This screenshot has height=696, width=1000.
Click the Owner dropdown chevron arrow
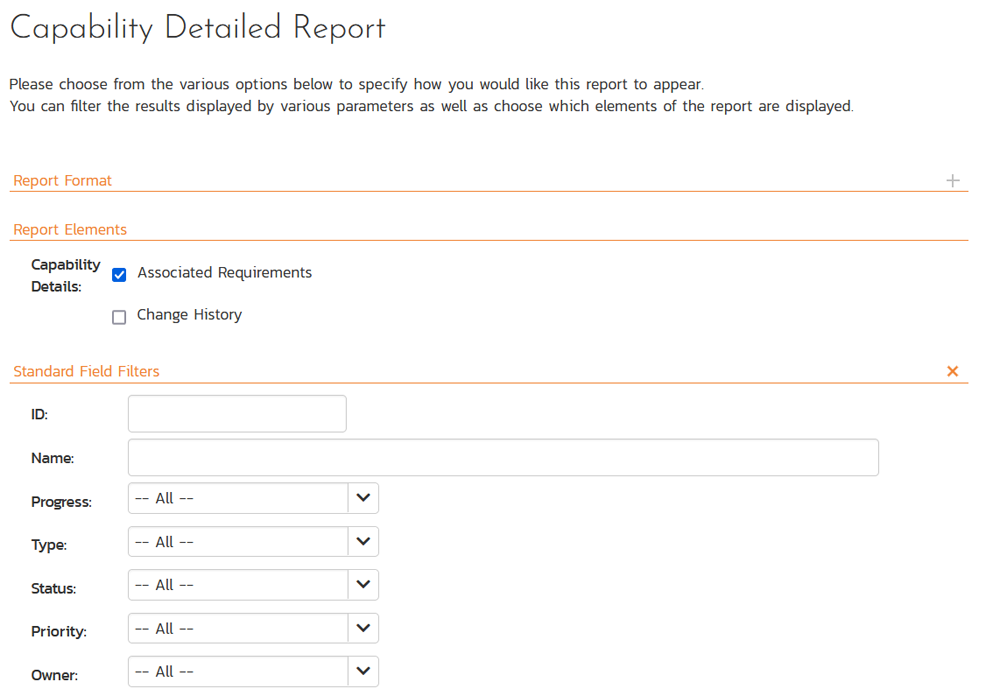[x=363, y=672]
